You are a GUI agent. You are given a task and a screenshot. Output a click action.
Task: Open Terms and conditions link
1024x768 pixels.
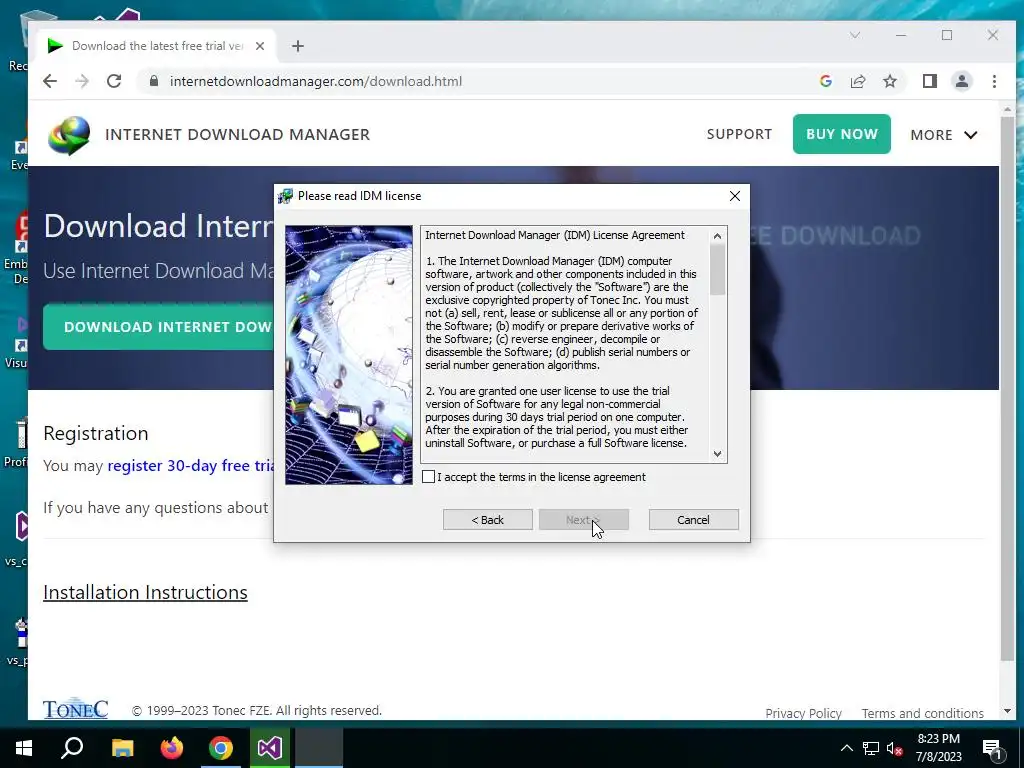pyautogui.click(x=923, y=713)
